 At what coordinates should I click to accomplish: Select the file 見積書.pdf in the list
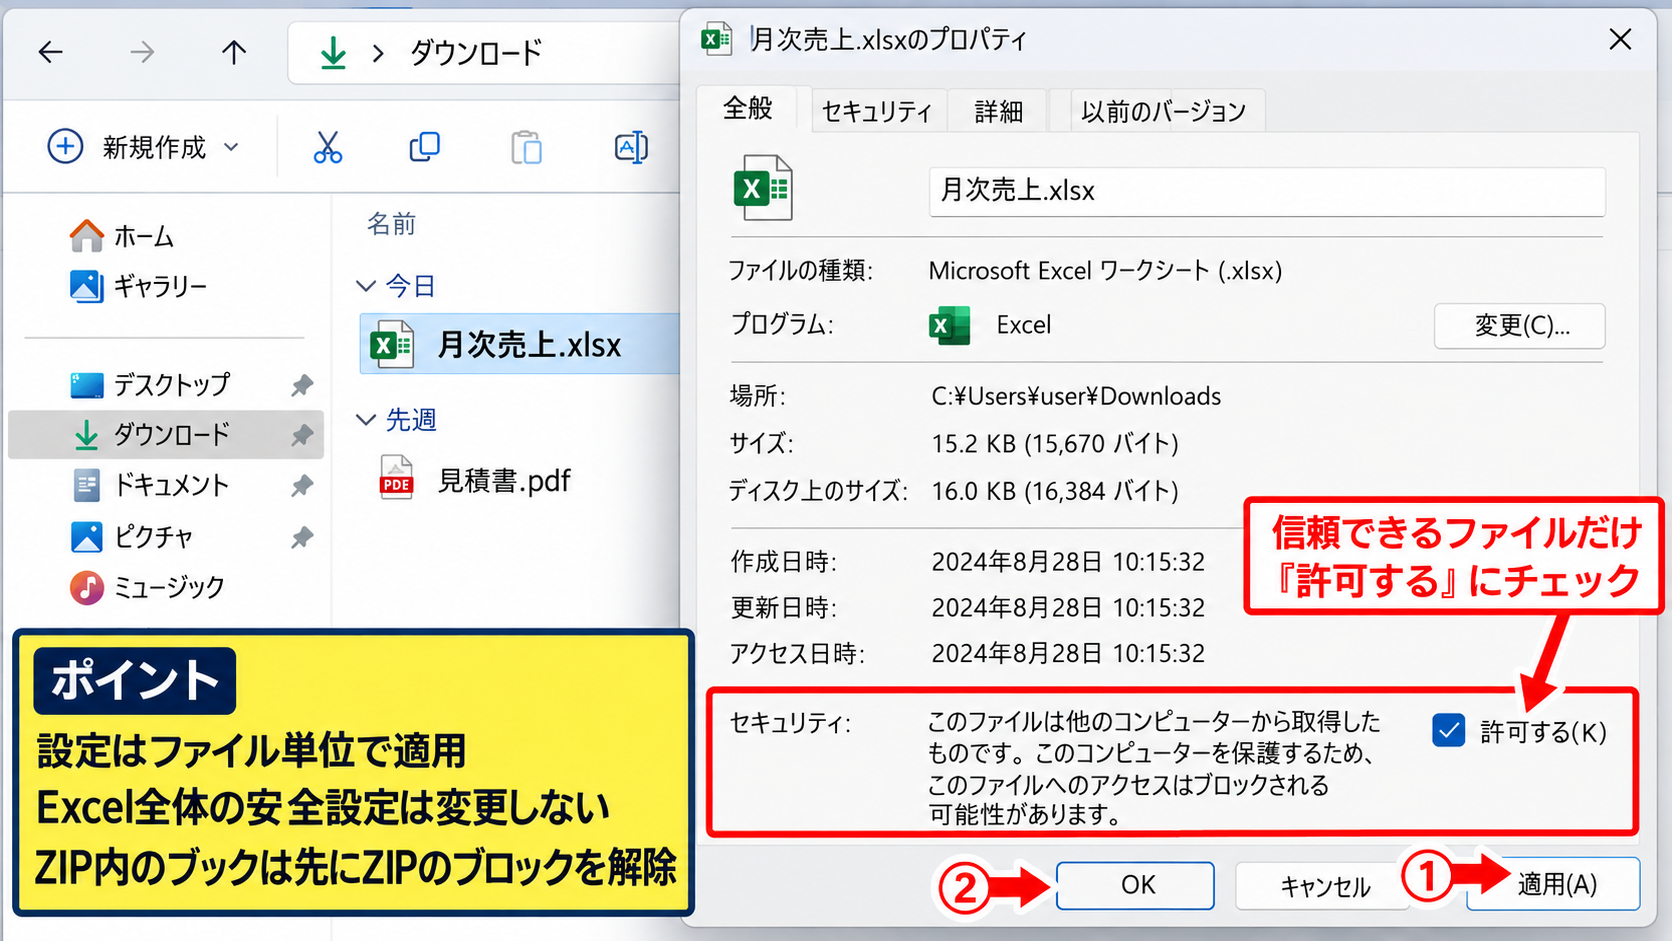[x=475, y=481]
